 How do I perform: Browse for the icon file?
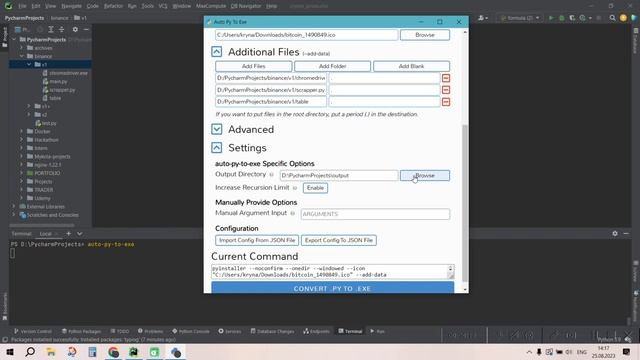(x=424, y=35)
